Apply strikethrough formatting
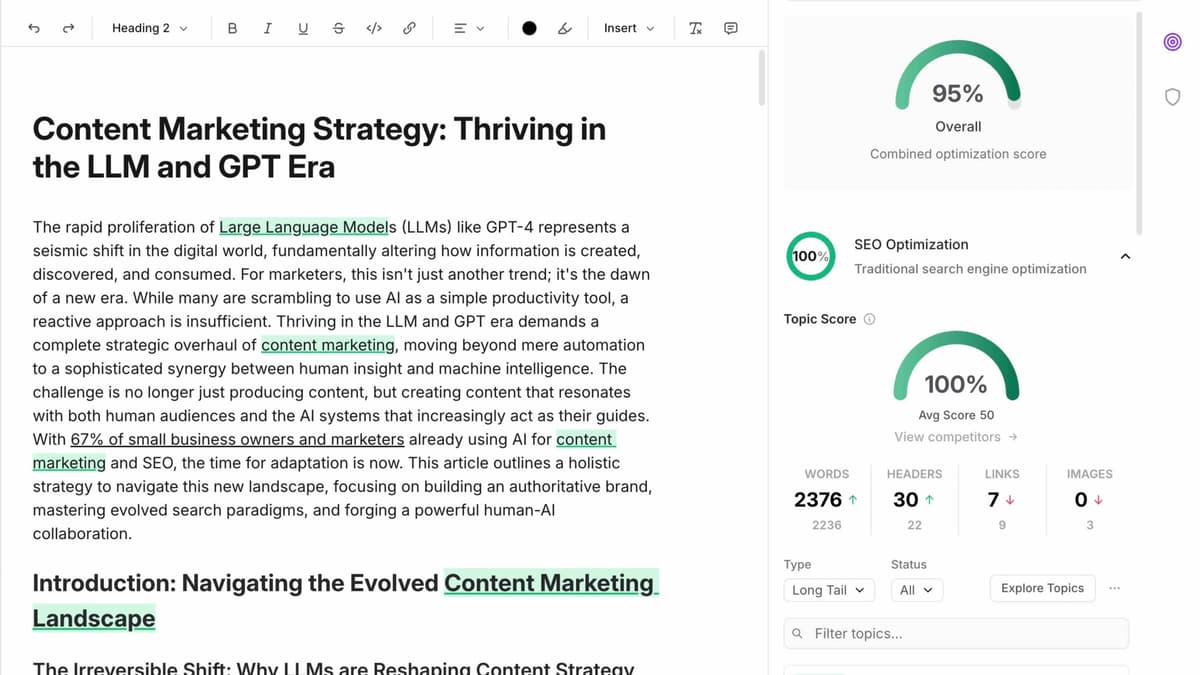This screenshot has width=1200, height=675. [x=338, y=28]
